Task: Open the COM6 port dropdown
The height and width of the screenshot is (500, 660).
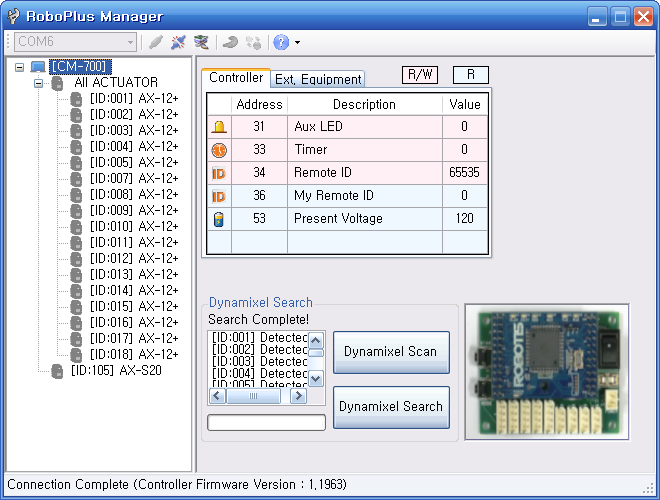Action: pyautogui.click(x=75, y=42)
